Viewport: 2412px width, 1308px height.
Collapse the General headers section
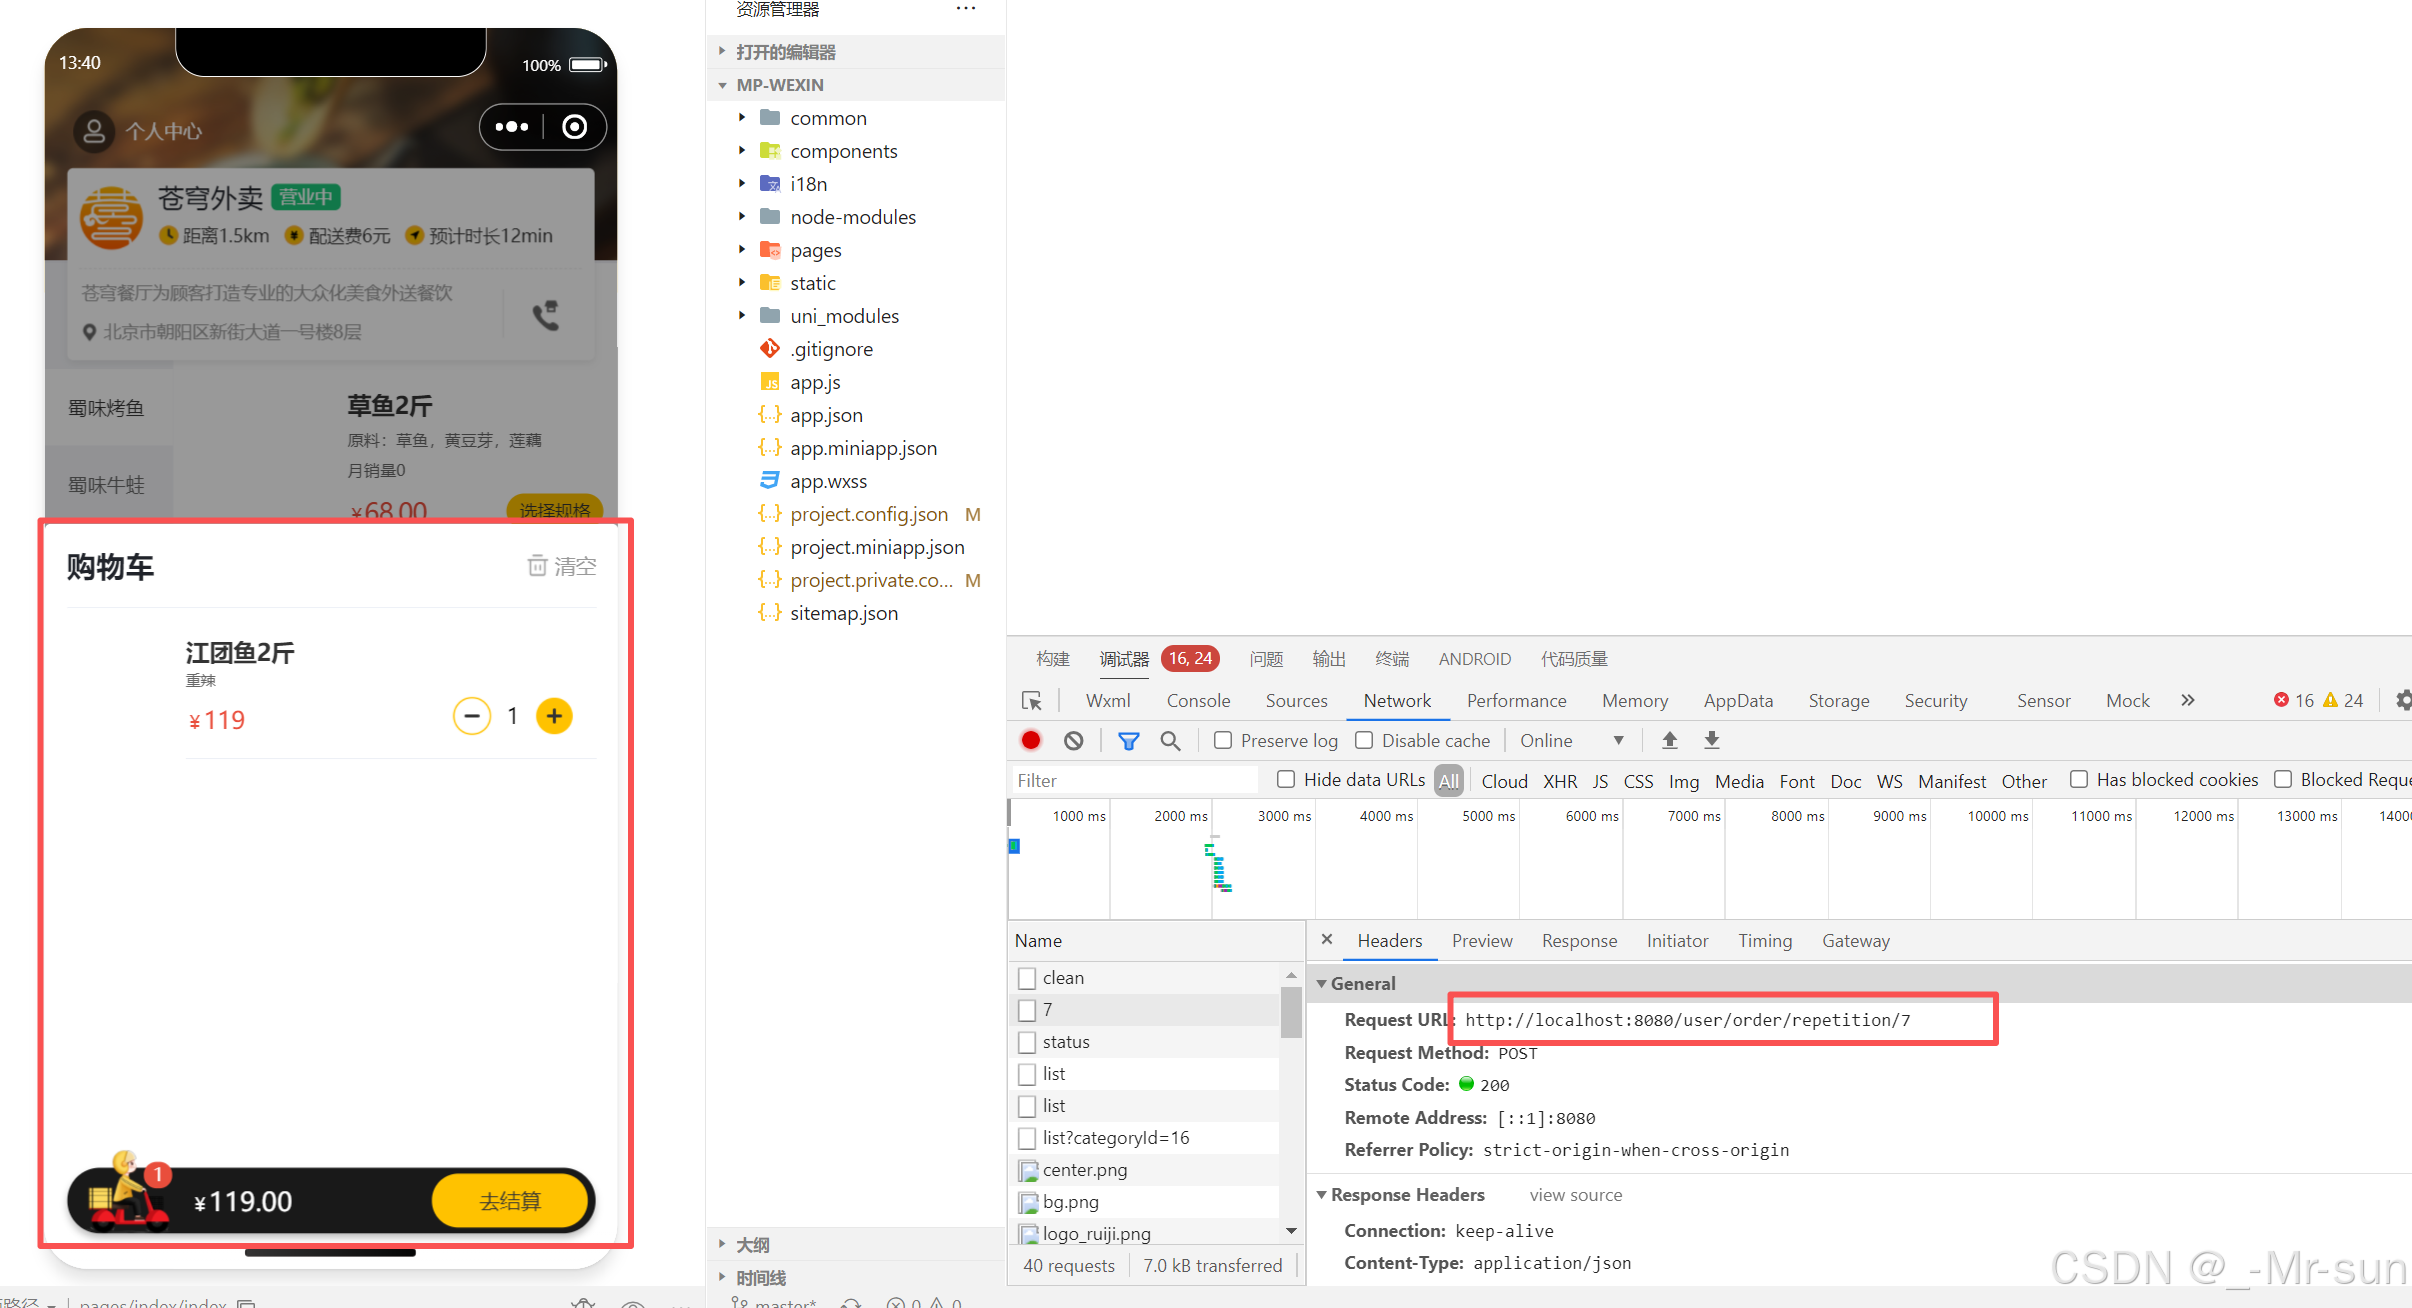coord(1321,983)
